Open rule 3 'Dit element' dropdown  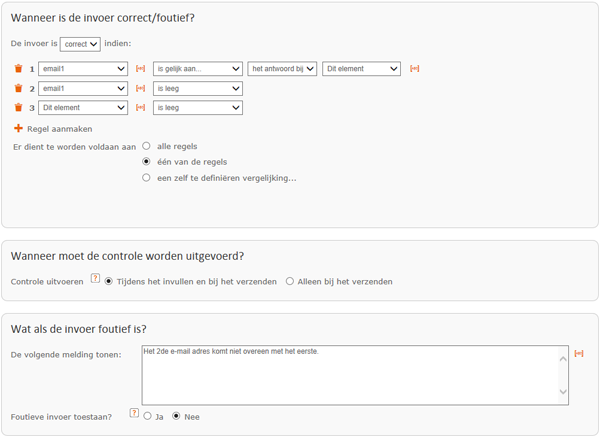pyautogui.click(x=83, y=108)
